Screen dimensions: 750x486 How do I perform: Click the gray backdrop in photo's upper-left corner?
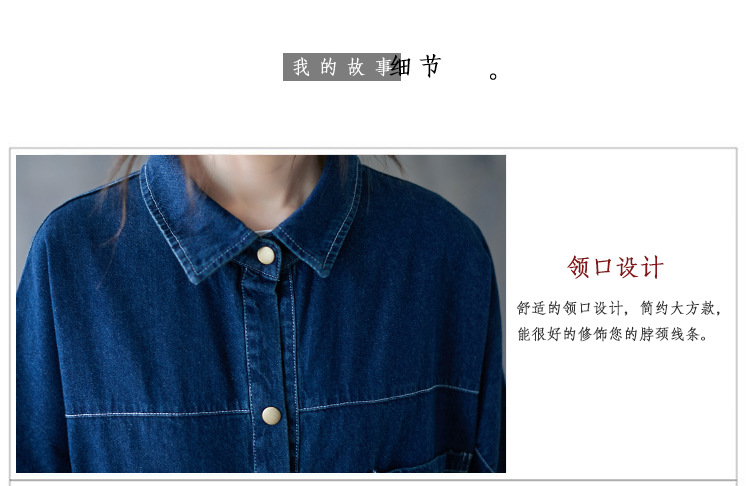(x=57, y=182)
